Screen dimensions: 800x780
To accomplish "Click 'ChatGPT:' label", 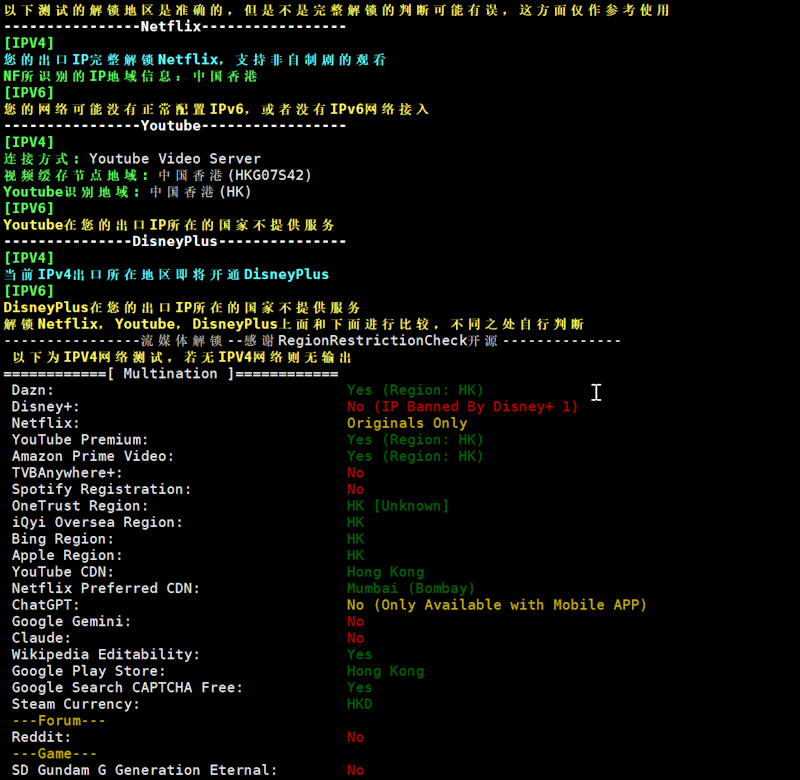I will [45, 605].
